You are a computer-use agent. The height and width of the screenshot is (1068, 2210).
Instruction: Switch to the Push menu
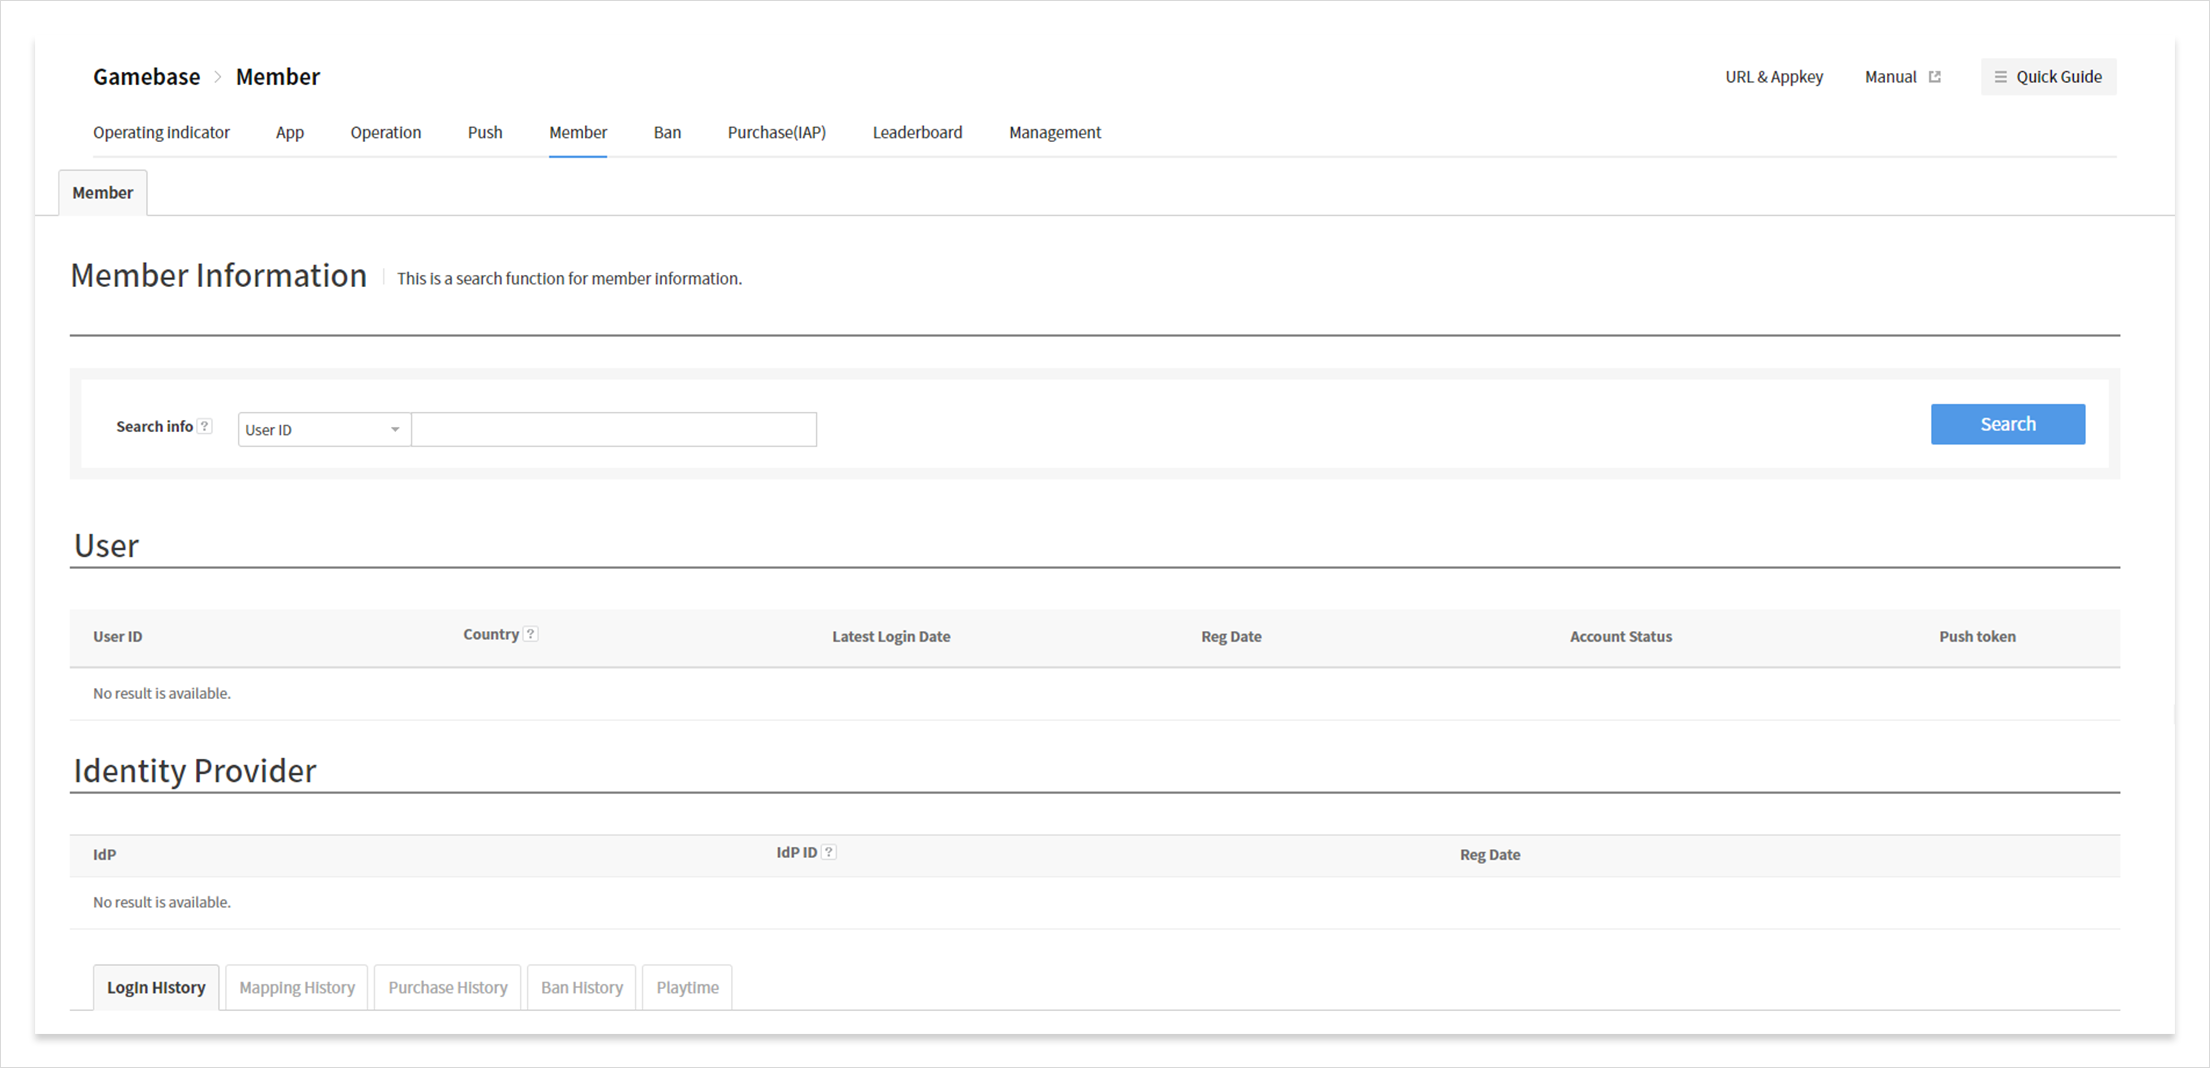(x=485, y=133)
